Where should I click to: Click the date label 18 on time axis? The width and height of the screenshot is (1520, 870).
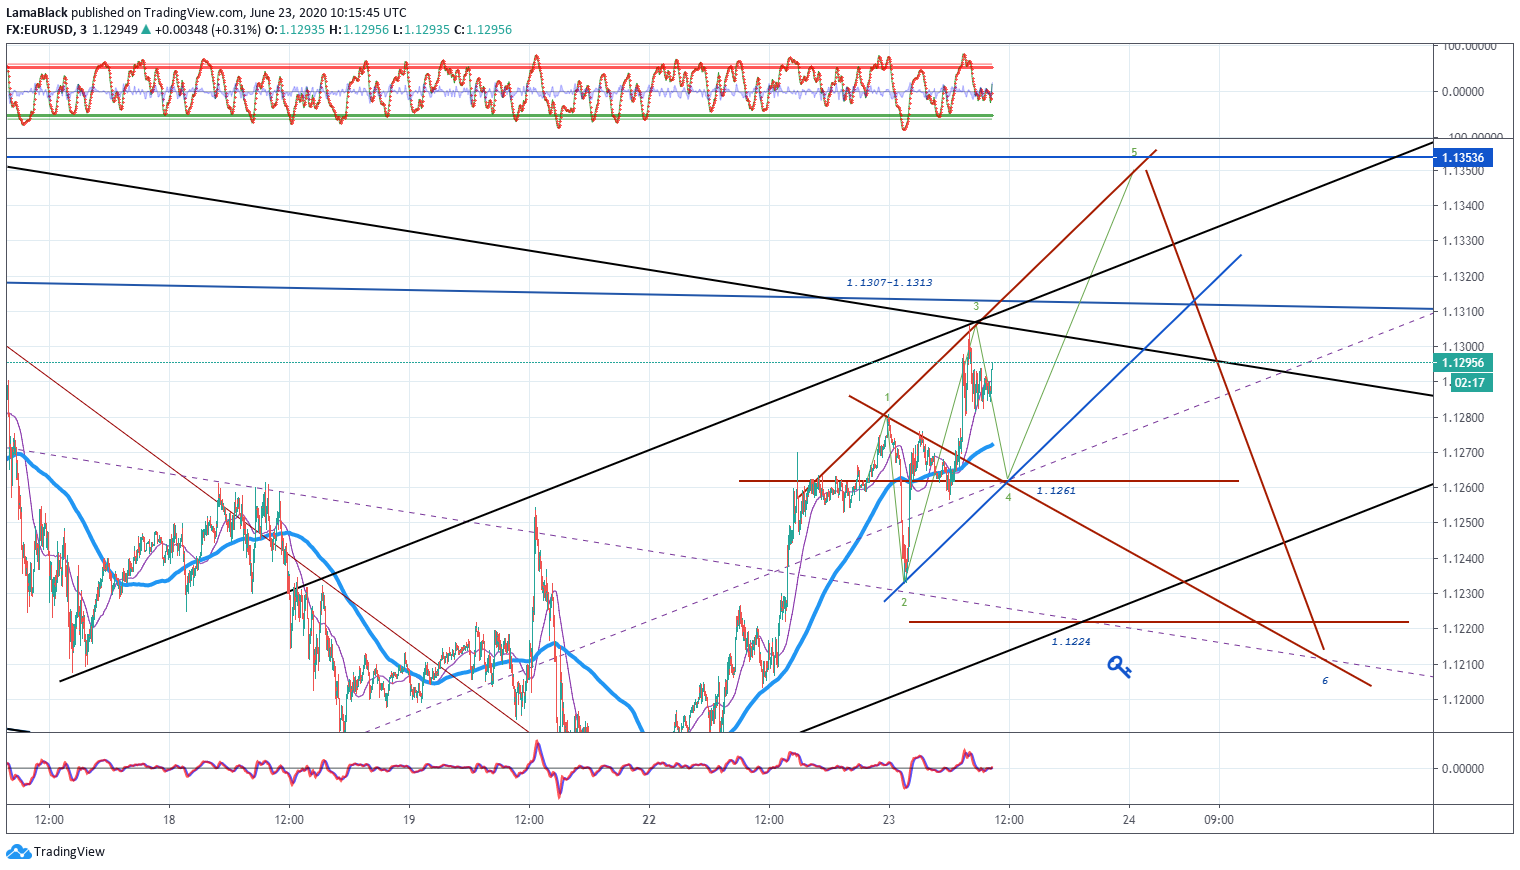click(x=169, y=820)
